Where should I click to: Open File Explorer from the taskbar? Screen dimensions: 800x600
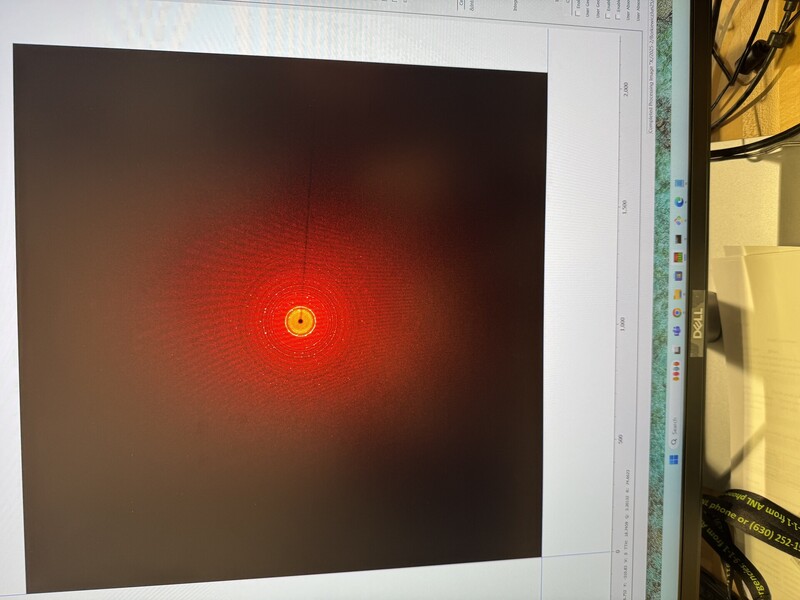pos(678,293)
